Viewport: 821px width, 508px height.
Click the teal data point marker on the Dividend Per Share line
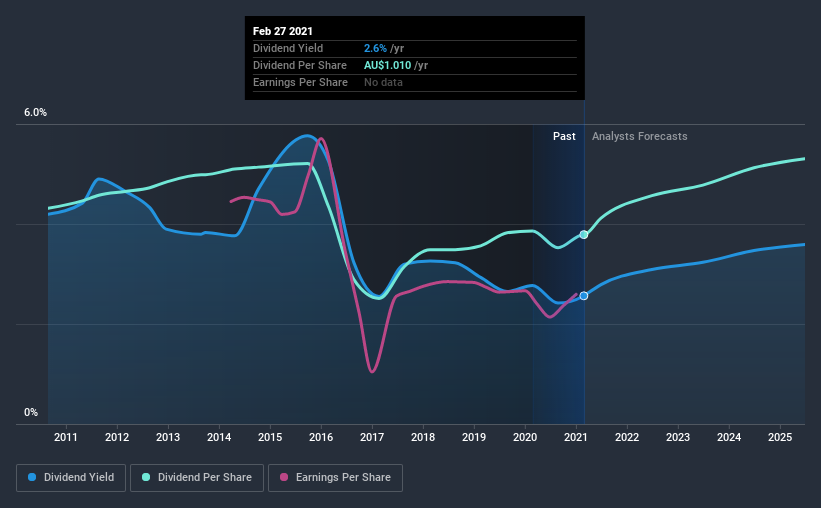point(584,235)
